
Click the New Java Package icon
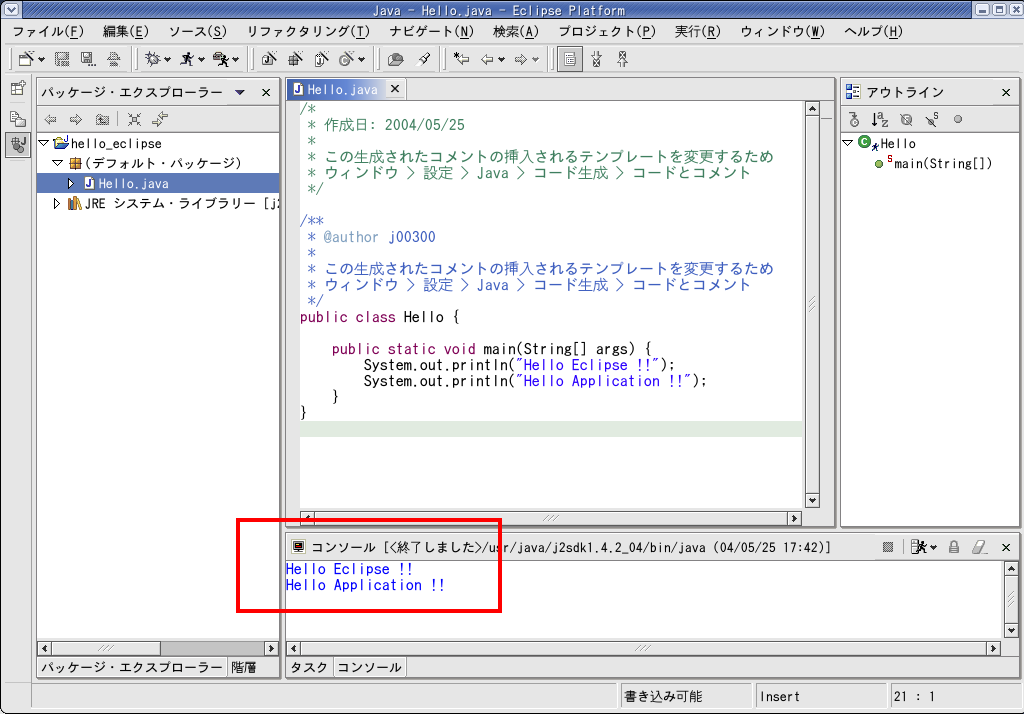click(x=295, y=59)
